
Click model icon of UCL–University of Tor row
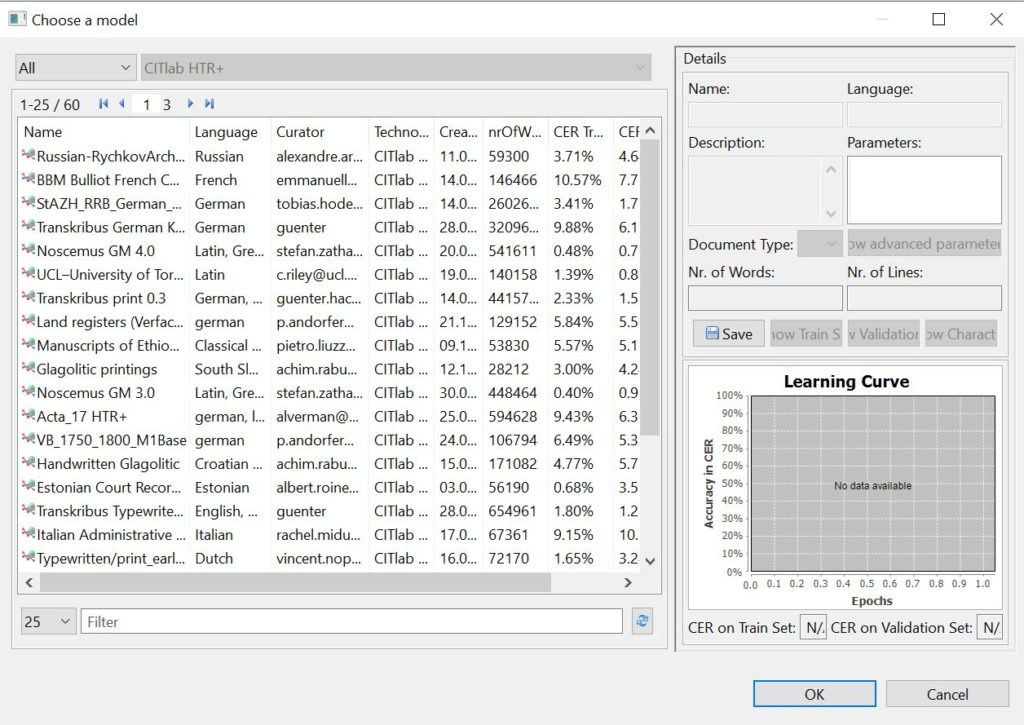[x=28, y=274]
